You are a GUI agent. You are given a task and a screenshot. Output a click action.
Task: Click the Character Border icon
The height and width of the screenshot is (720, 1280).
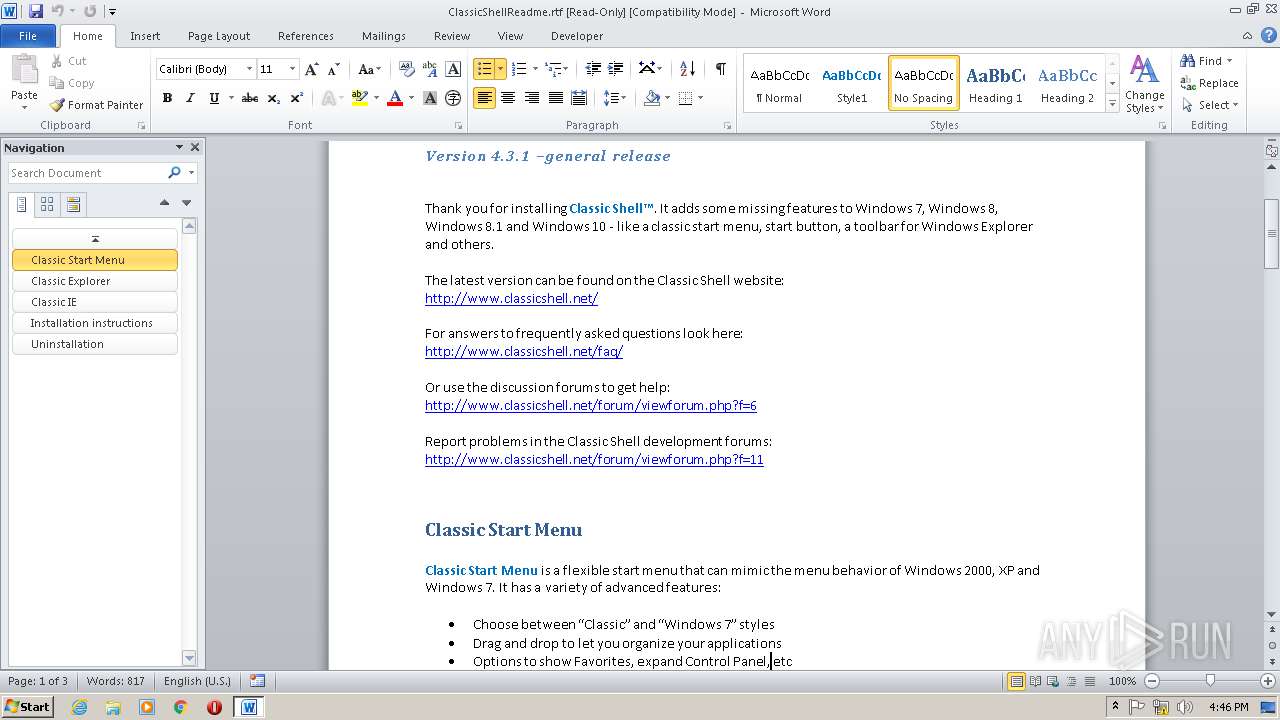453,69
